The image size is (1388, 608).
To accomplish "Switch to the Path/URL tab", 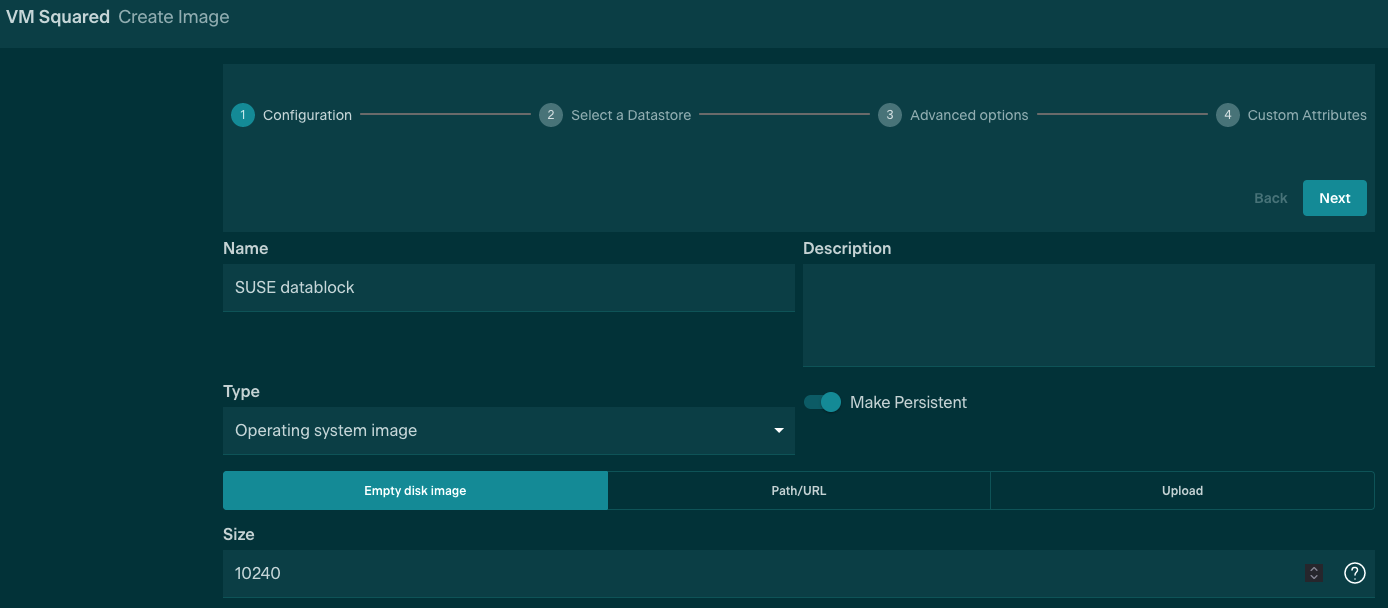I will 798,491.
